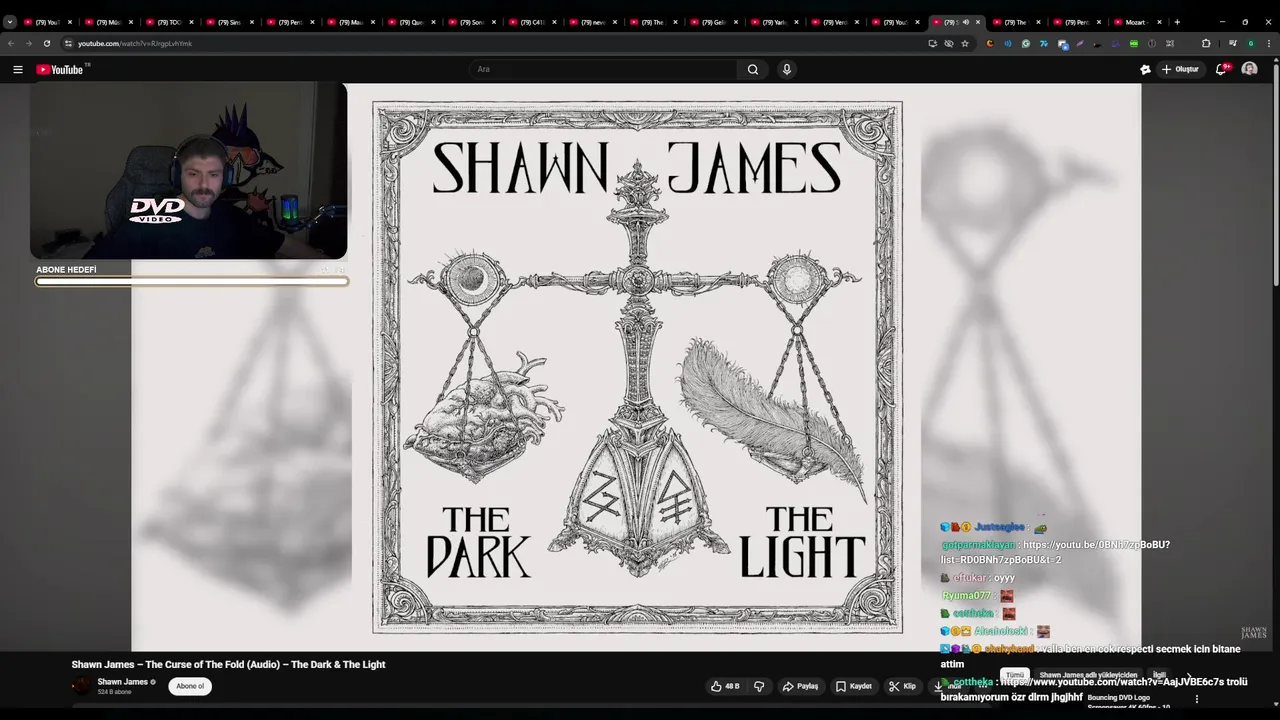Start voice search with the microphone icon
The image size is (1280, 720).
coord(787,69)
